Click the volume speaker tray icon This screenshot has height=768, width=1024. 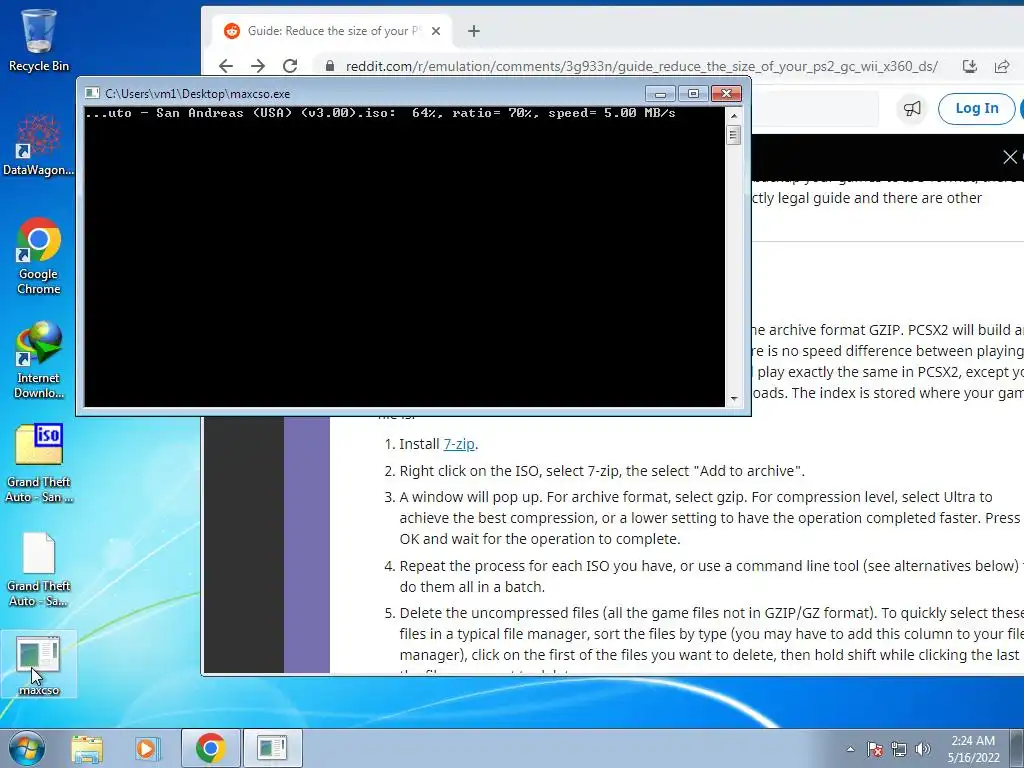pos(923,749)
